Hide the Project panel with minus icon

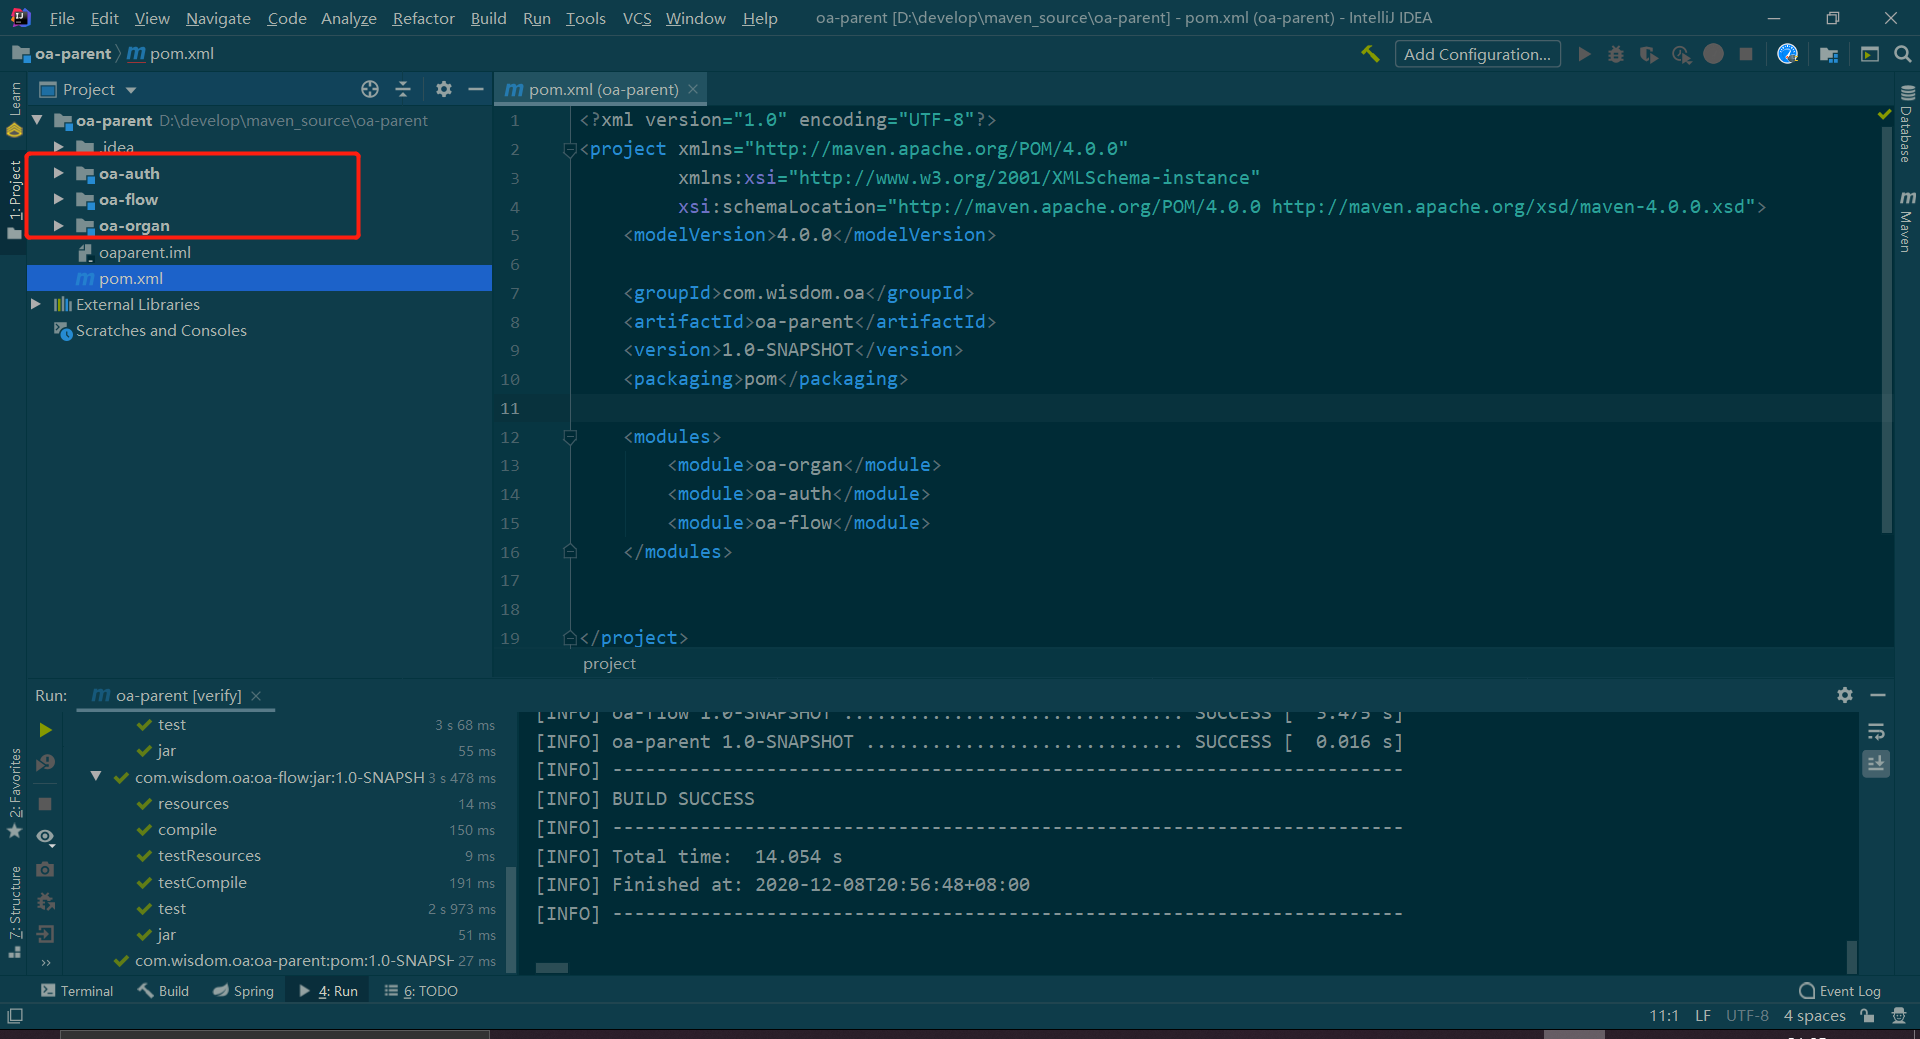pyautogui.click(x=476, y=89)
